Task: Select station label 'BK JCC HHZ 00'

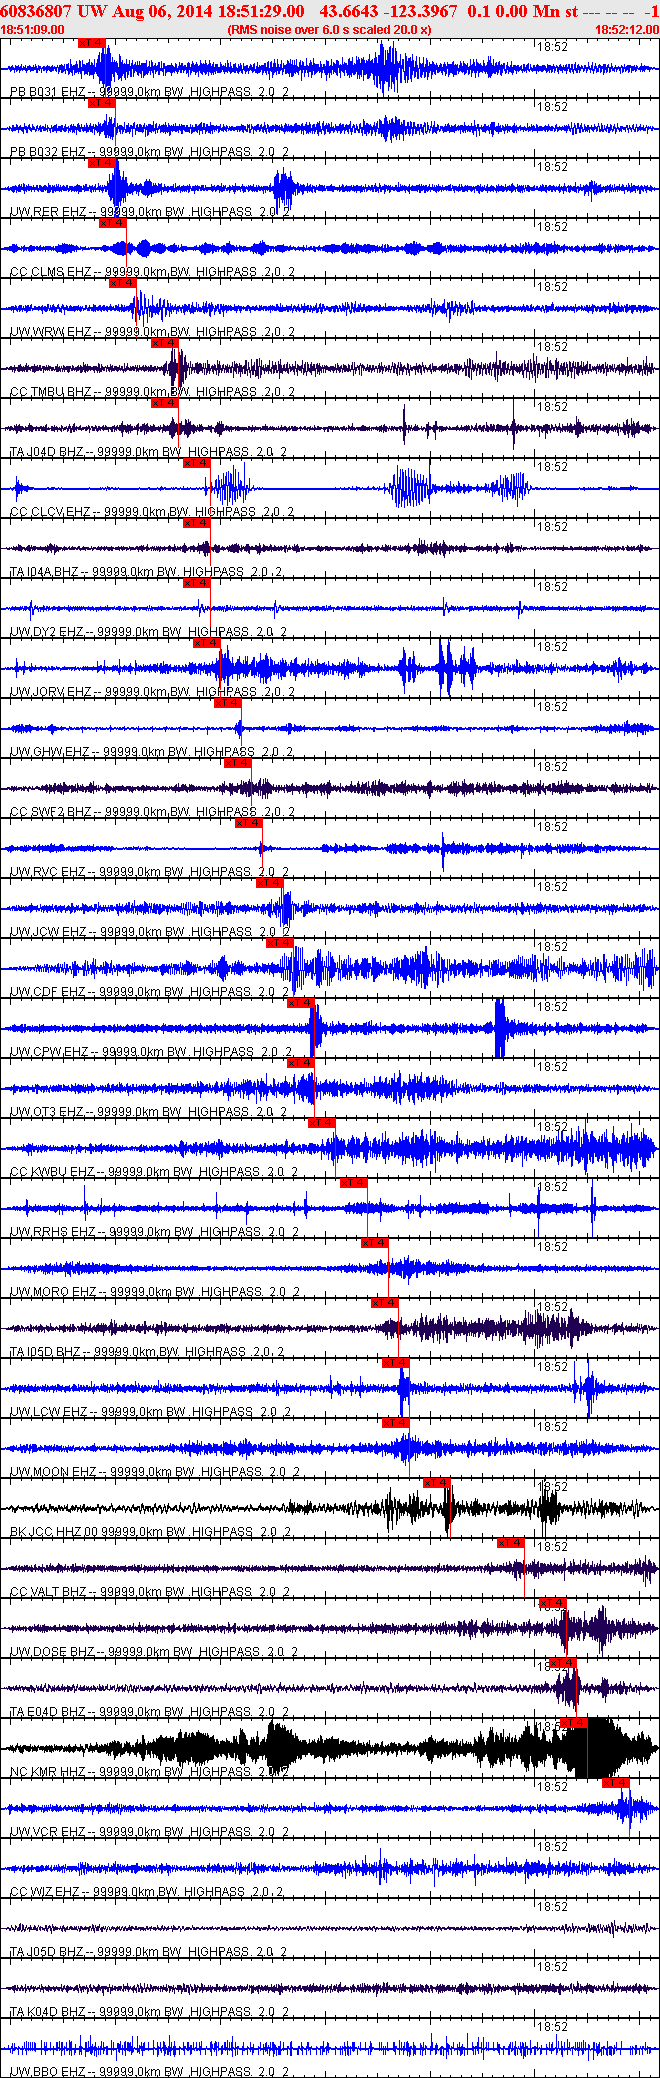Action: tap(54, 1532)
